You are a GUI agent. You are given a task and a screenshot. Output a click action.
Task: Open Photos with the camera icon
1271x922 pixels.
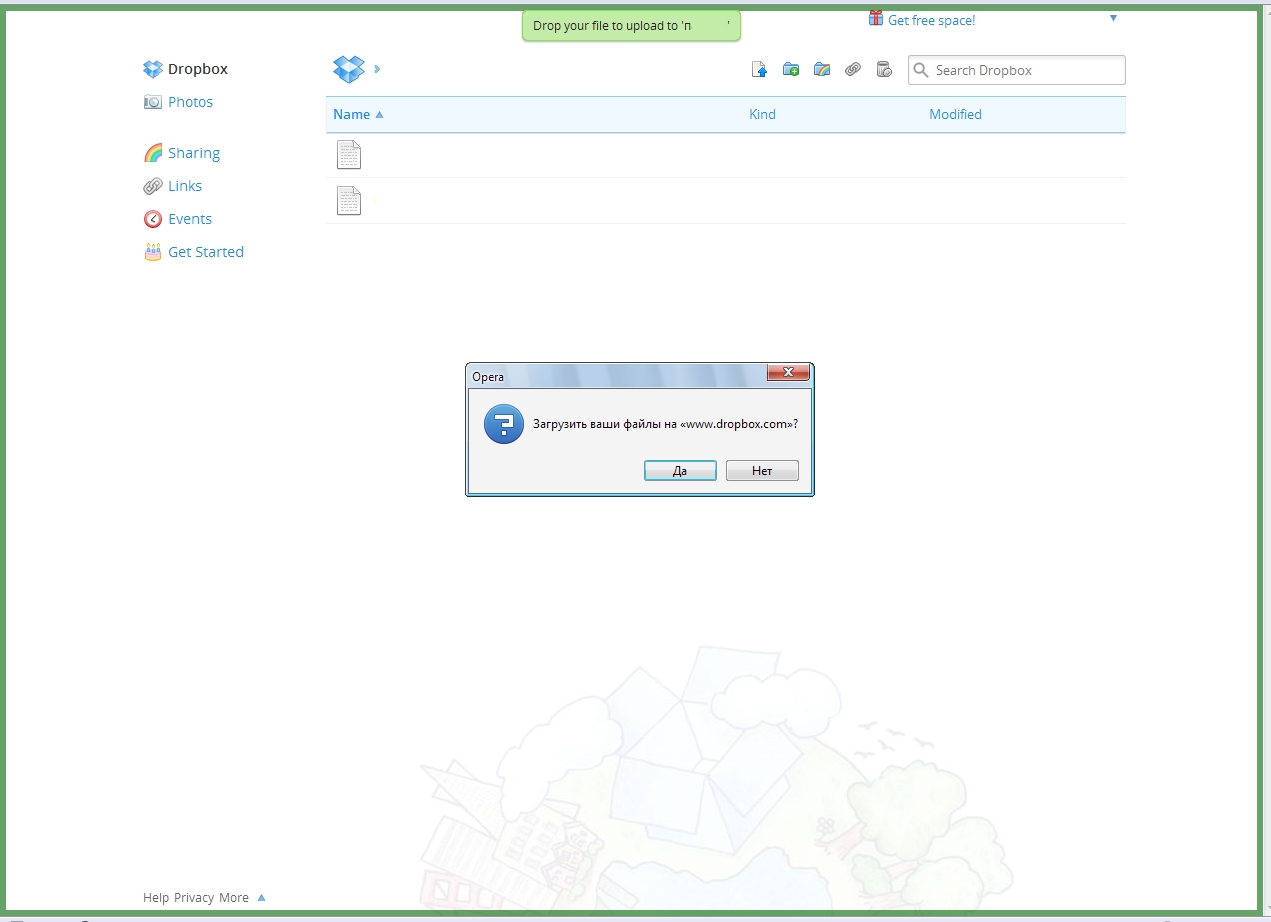point(178,102)
